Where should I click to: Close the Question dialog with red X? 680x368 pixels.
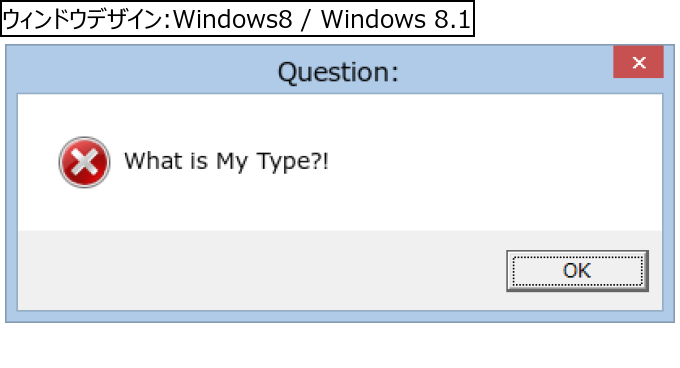[638, 62]
